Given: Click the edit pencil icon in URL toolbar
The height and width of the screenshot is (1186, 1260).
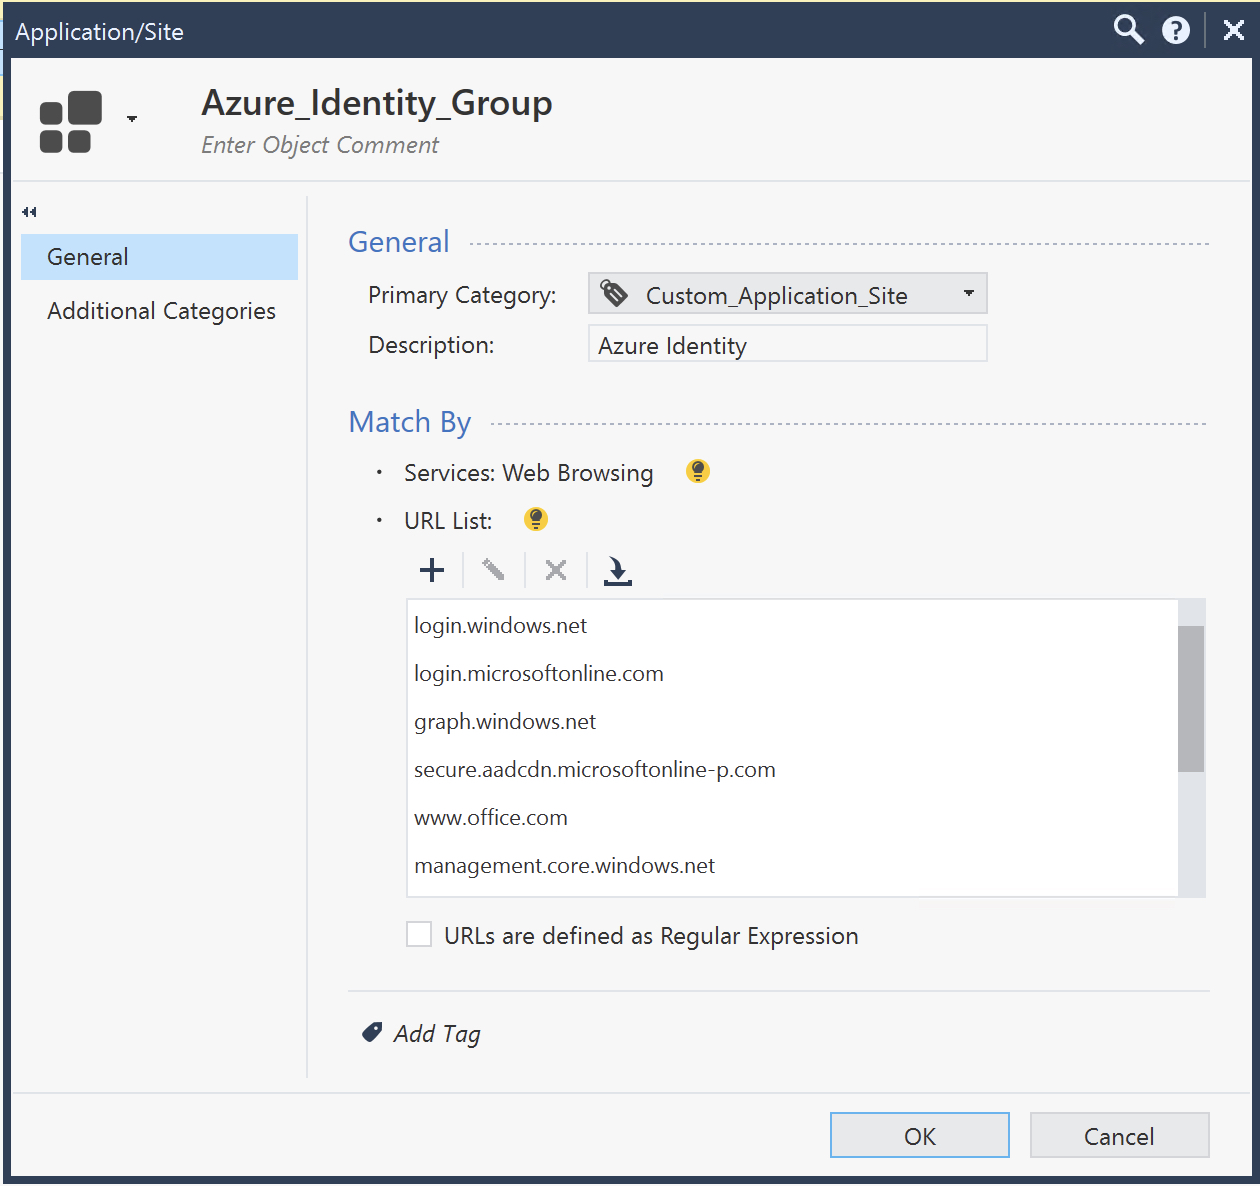Looking at the screenshot, I should [x=493, y=570].
